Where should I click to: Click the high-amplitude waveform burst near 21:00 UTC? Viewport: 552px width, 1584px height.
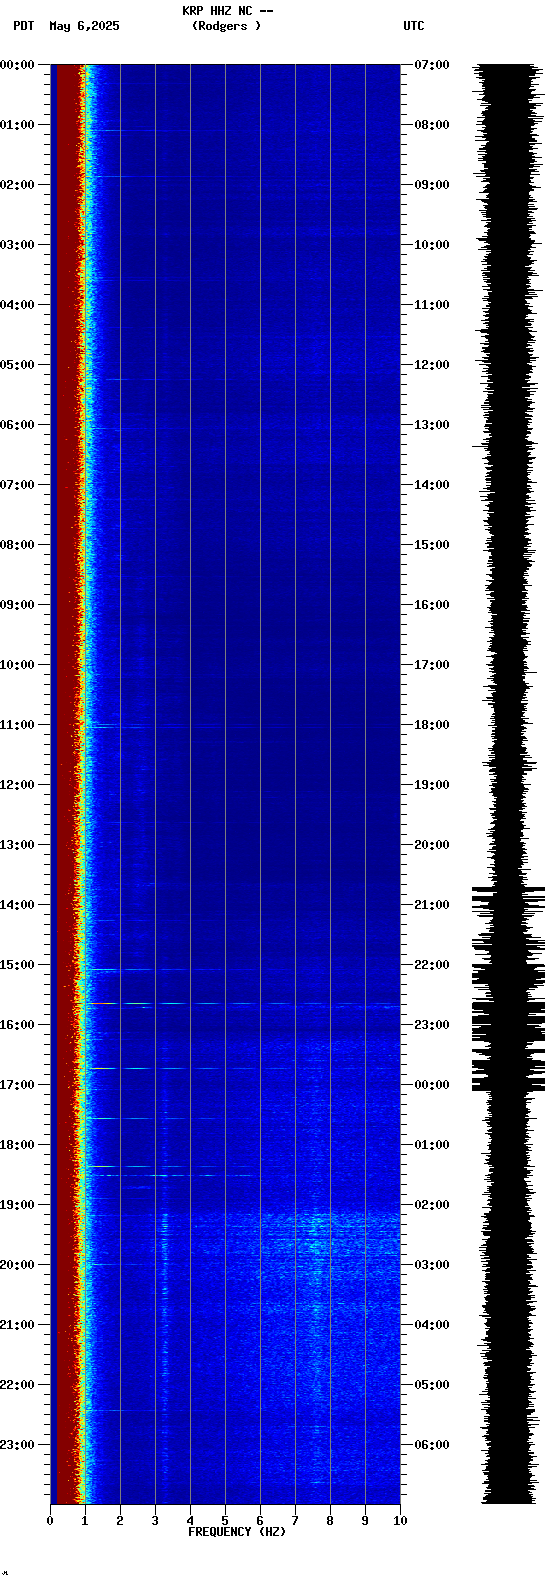tap(509, 900)
